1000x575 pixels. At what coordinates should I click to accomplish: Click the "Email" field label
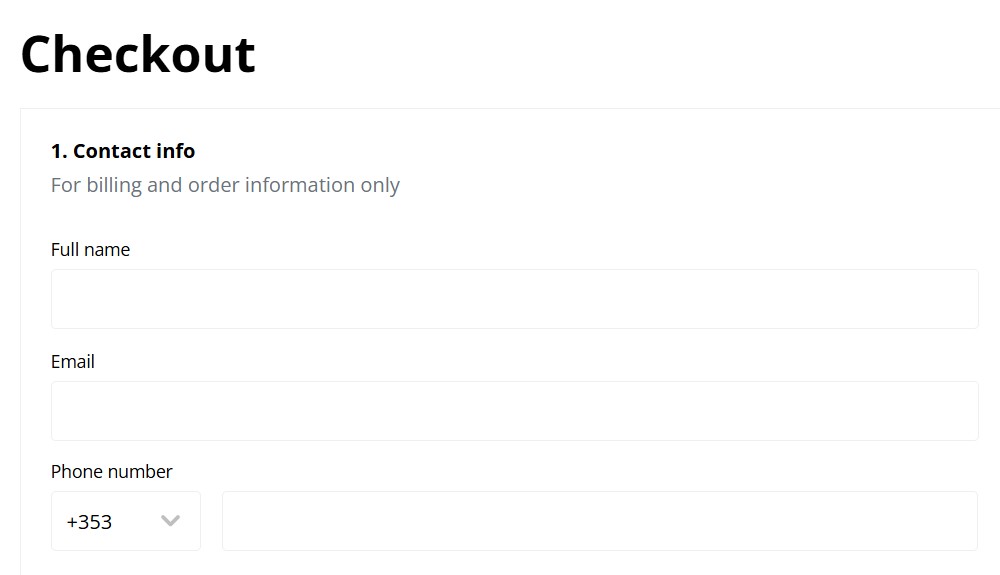coord(73,362)
